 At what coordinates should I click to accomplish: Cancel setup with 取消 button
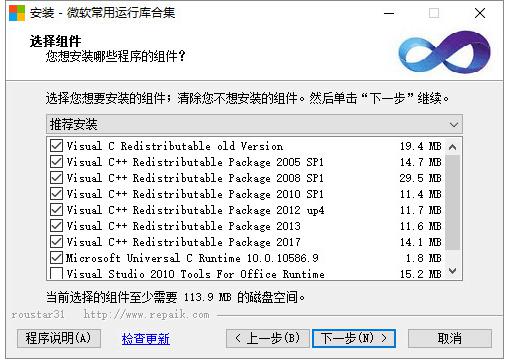[450, 338]
